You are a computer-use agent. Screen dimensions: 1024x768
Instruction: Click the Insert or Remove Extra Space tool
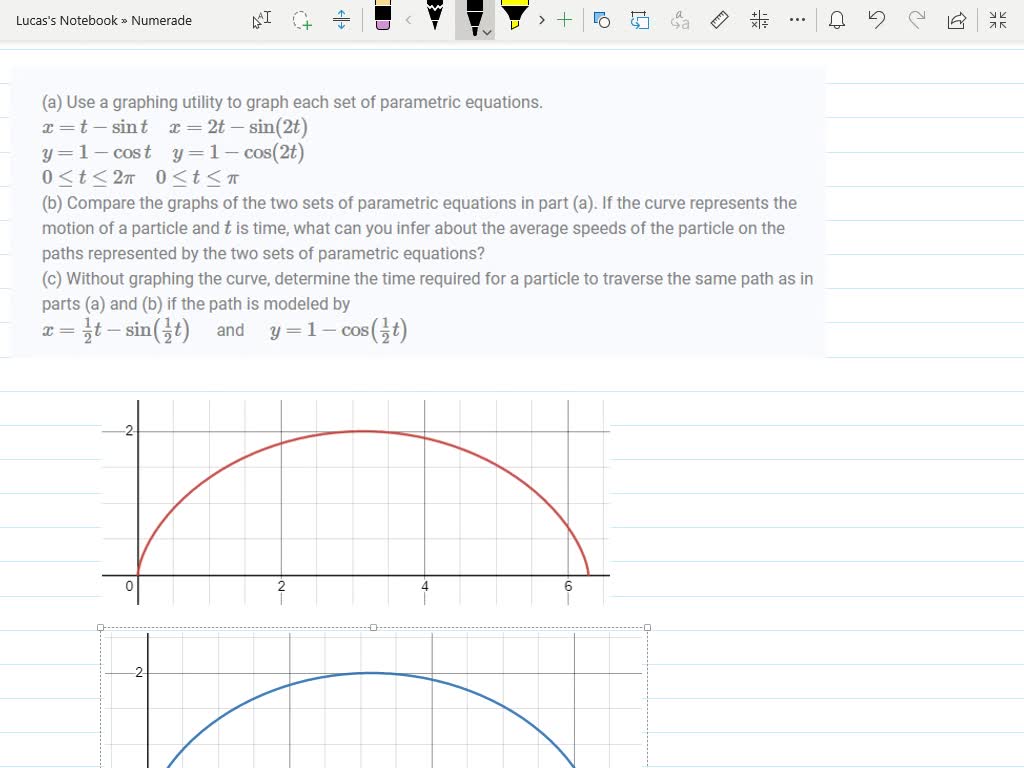[x=341, y=20]
